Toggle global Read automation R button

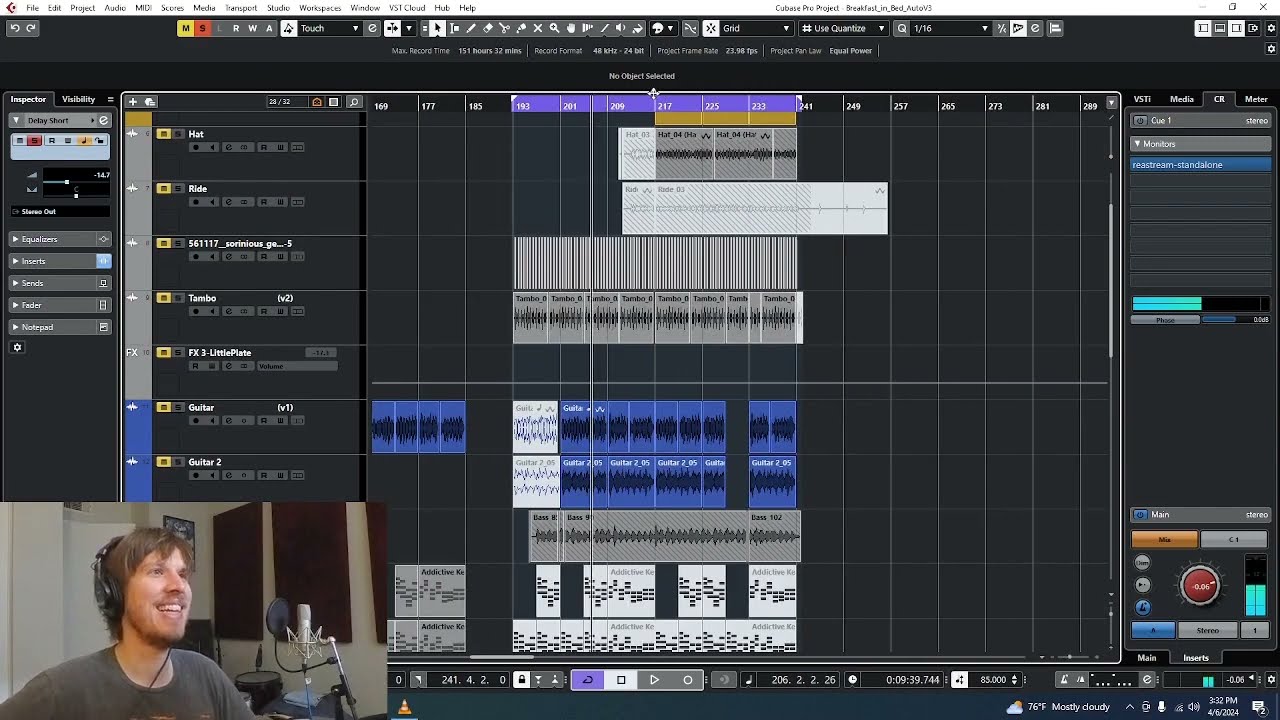point(236,28)
